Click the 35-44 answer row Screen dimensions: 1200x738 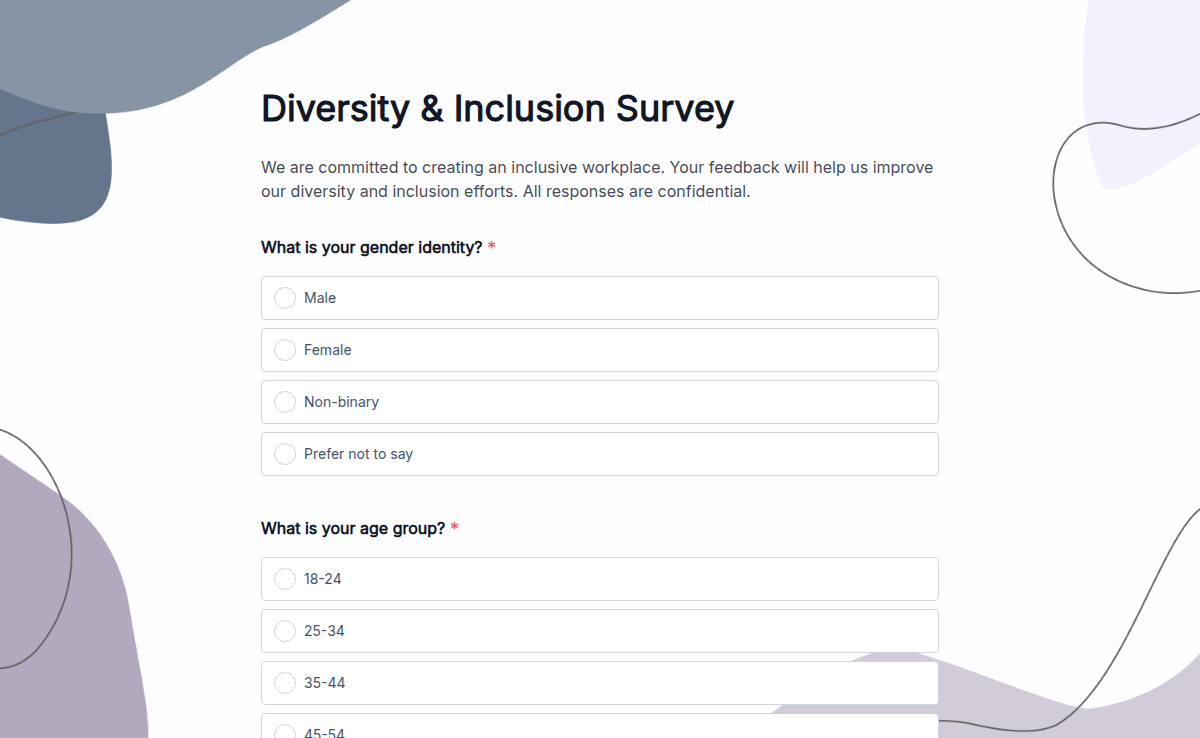pyautogui.click(x=600, y=682)
